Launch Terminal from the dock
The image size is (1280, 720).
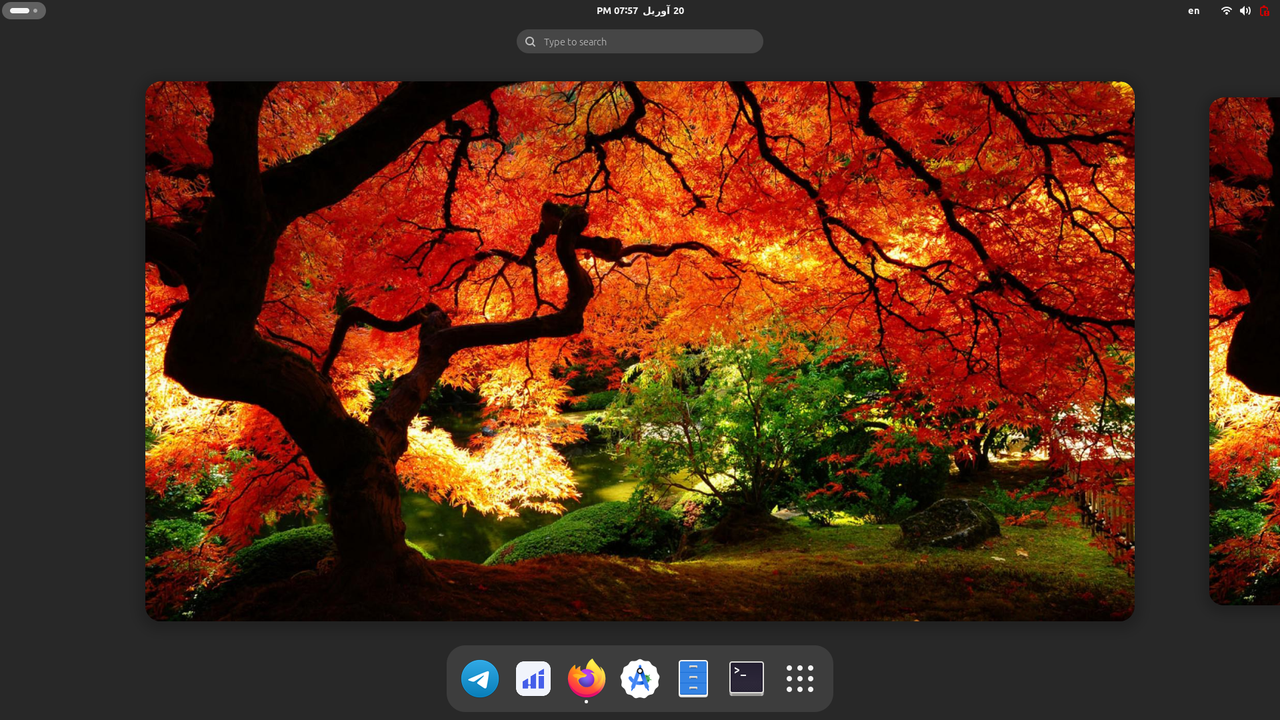(746, 679)
